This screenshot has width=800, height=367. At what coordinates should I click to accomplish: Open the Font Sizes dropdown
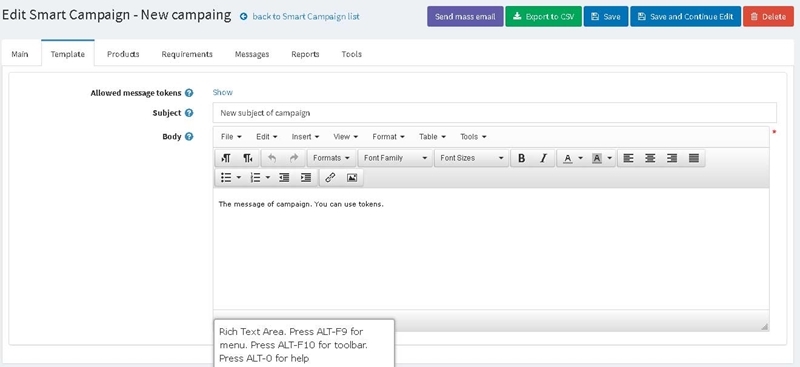[x=471, y=158]
